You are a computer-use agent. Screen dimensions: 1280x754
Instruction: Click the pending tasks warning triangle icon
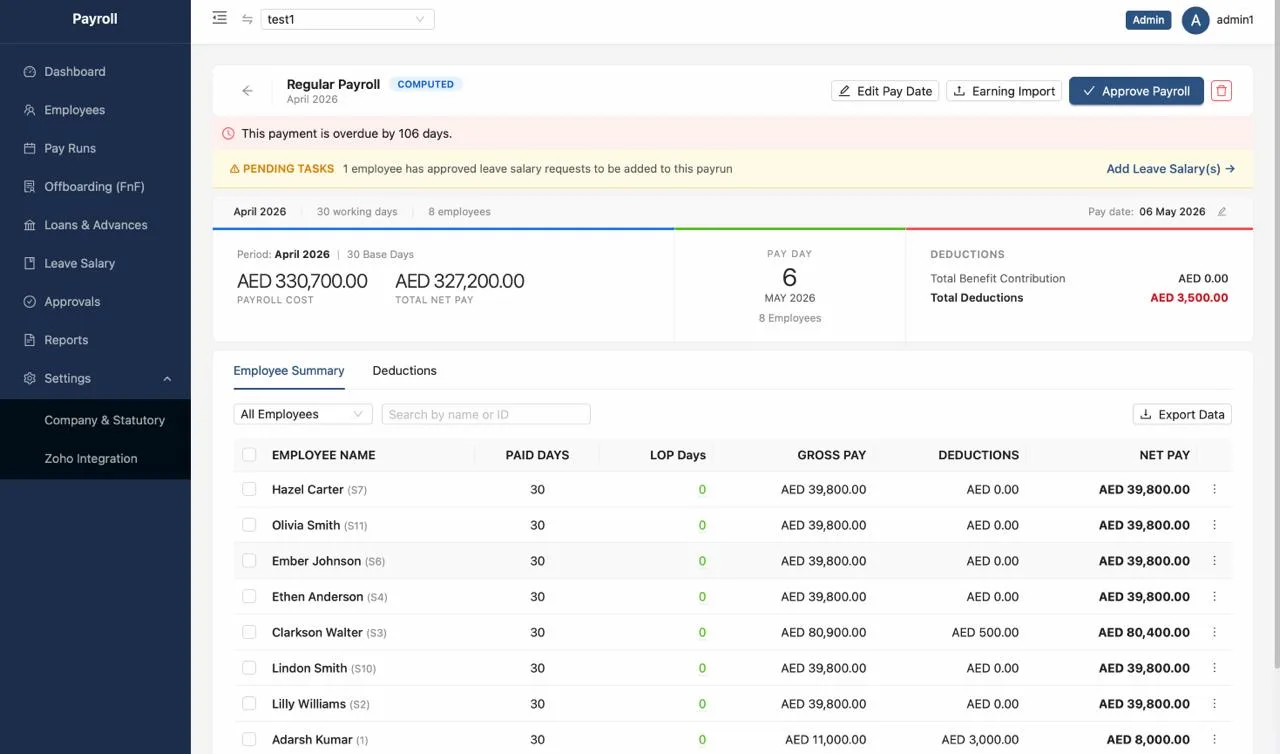[x=235, y=169]
